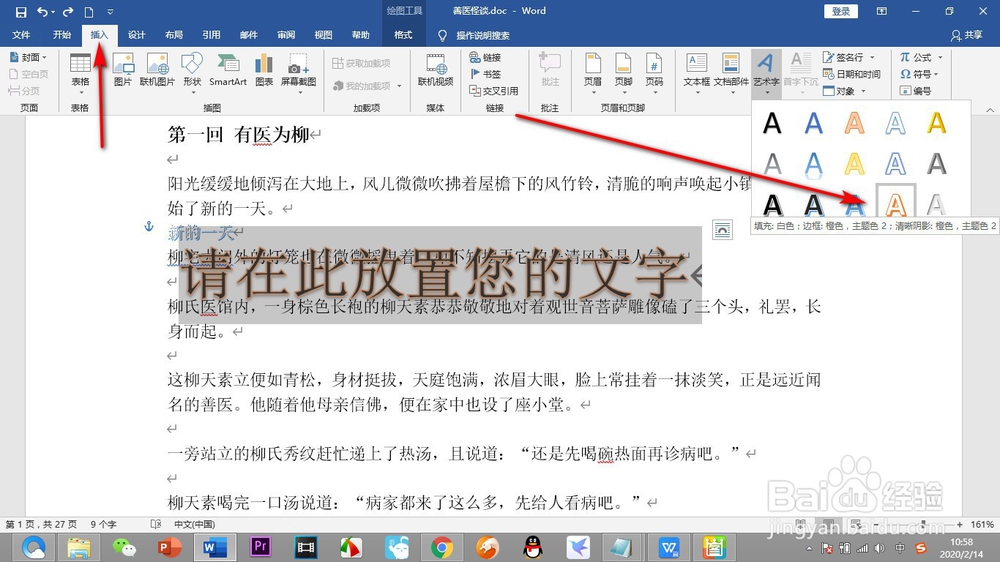This screenshot has height=562, width=1000.
Task: Click the page count in status bar
Action: (41, 524)
